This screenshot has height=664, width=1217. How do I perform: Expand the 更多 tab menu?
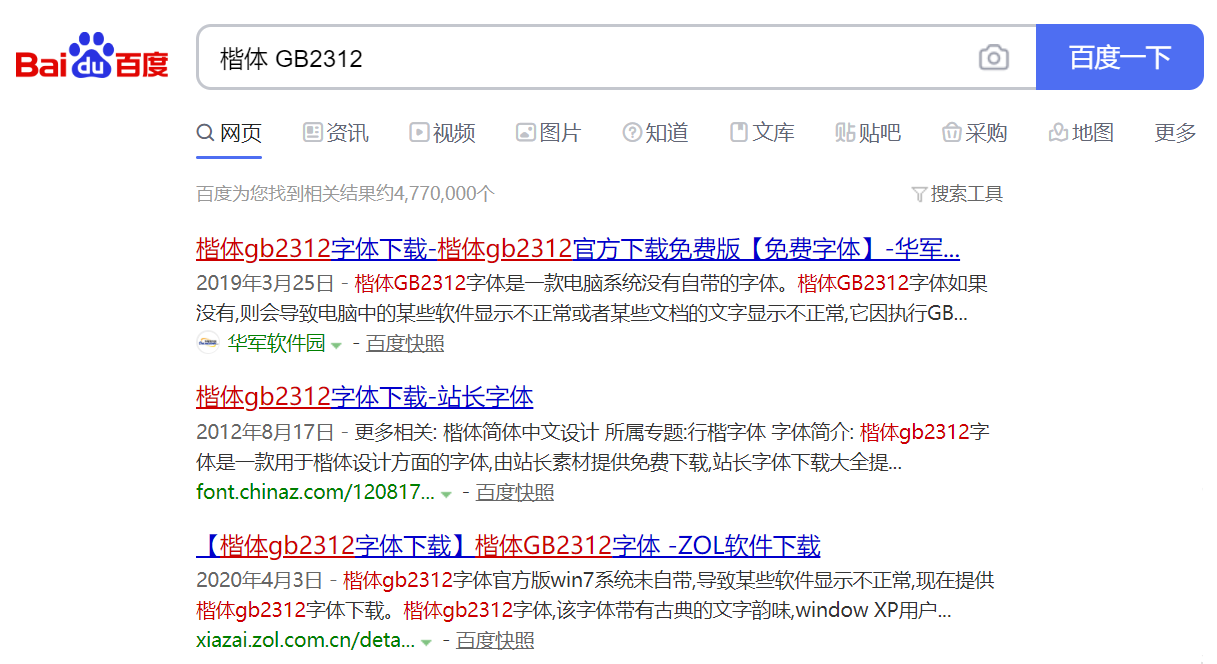1175,132
